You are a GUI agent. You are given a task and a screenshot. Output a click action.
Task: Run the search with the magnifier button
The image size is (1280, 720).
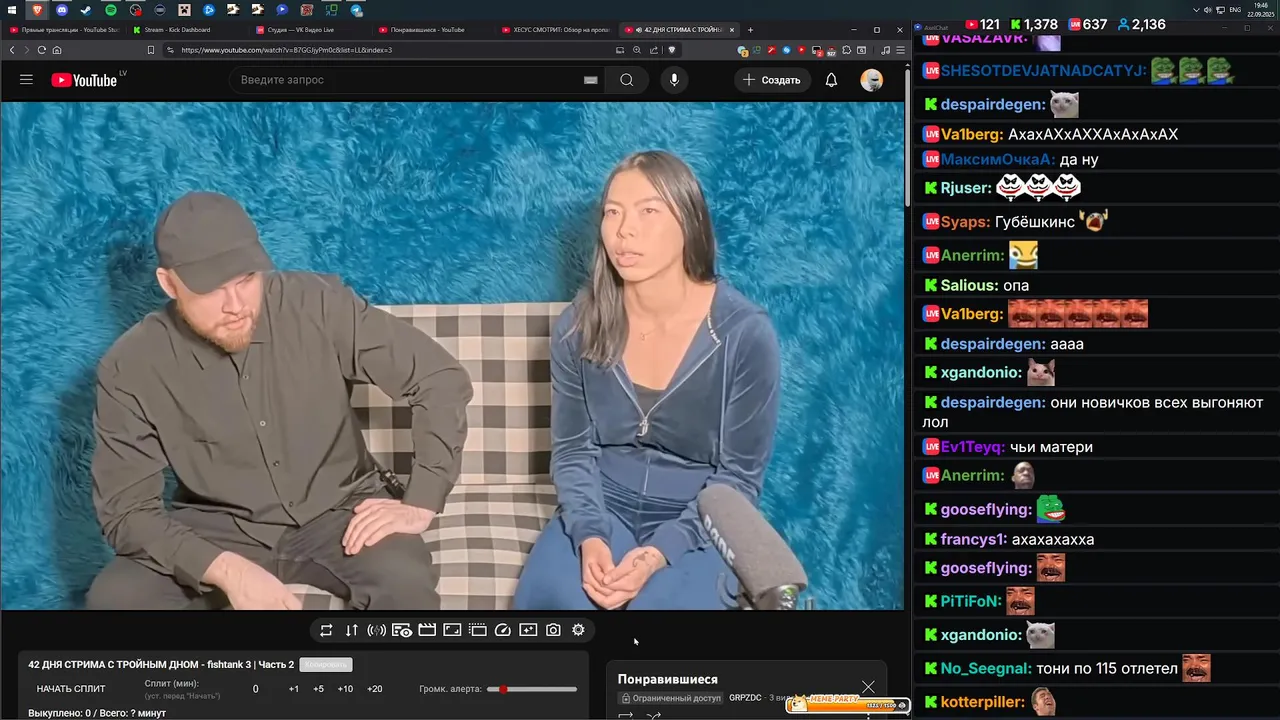click(x=626, y=80)
